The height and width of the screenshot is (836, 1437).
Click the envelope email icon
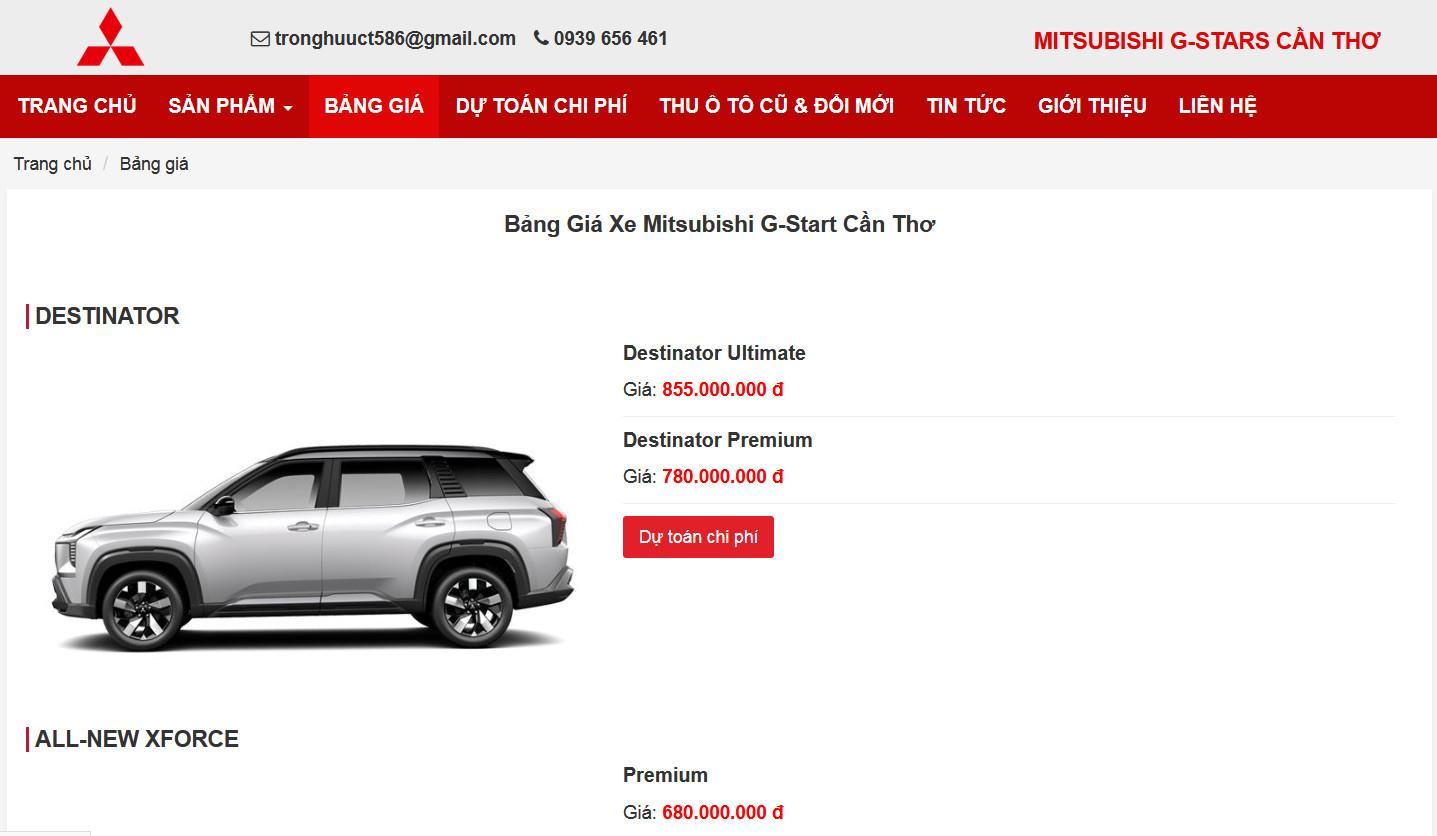click(x=260, y=39)
